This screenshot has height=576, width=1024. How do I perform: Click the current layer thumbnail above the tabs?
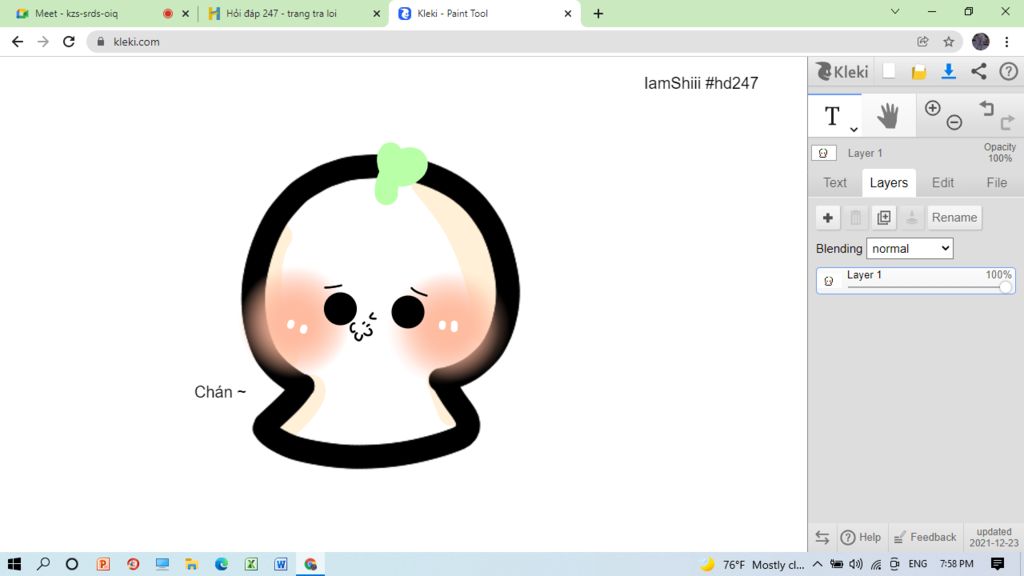[824, 153]
